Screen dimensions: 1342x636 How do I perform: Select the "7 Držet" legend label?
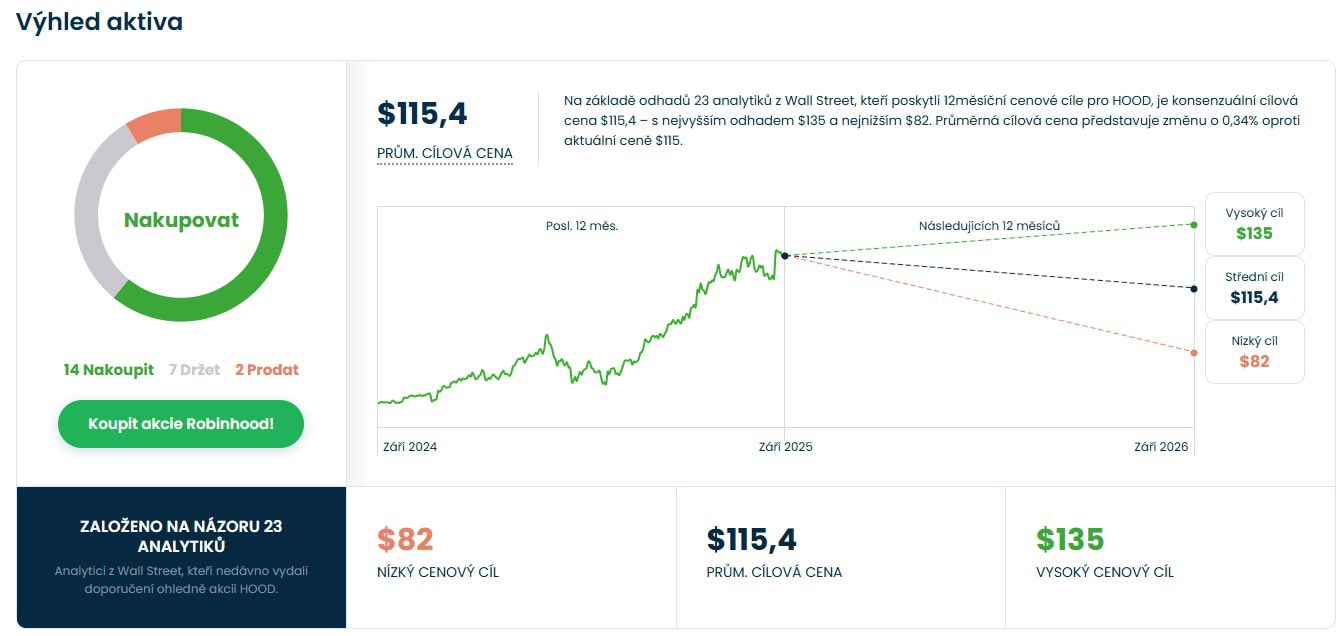pyautogui.click(x=194, y=370)
